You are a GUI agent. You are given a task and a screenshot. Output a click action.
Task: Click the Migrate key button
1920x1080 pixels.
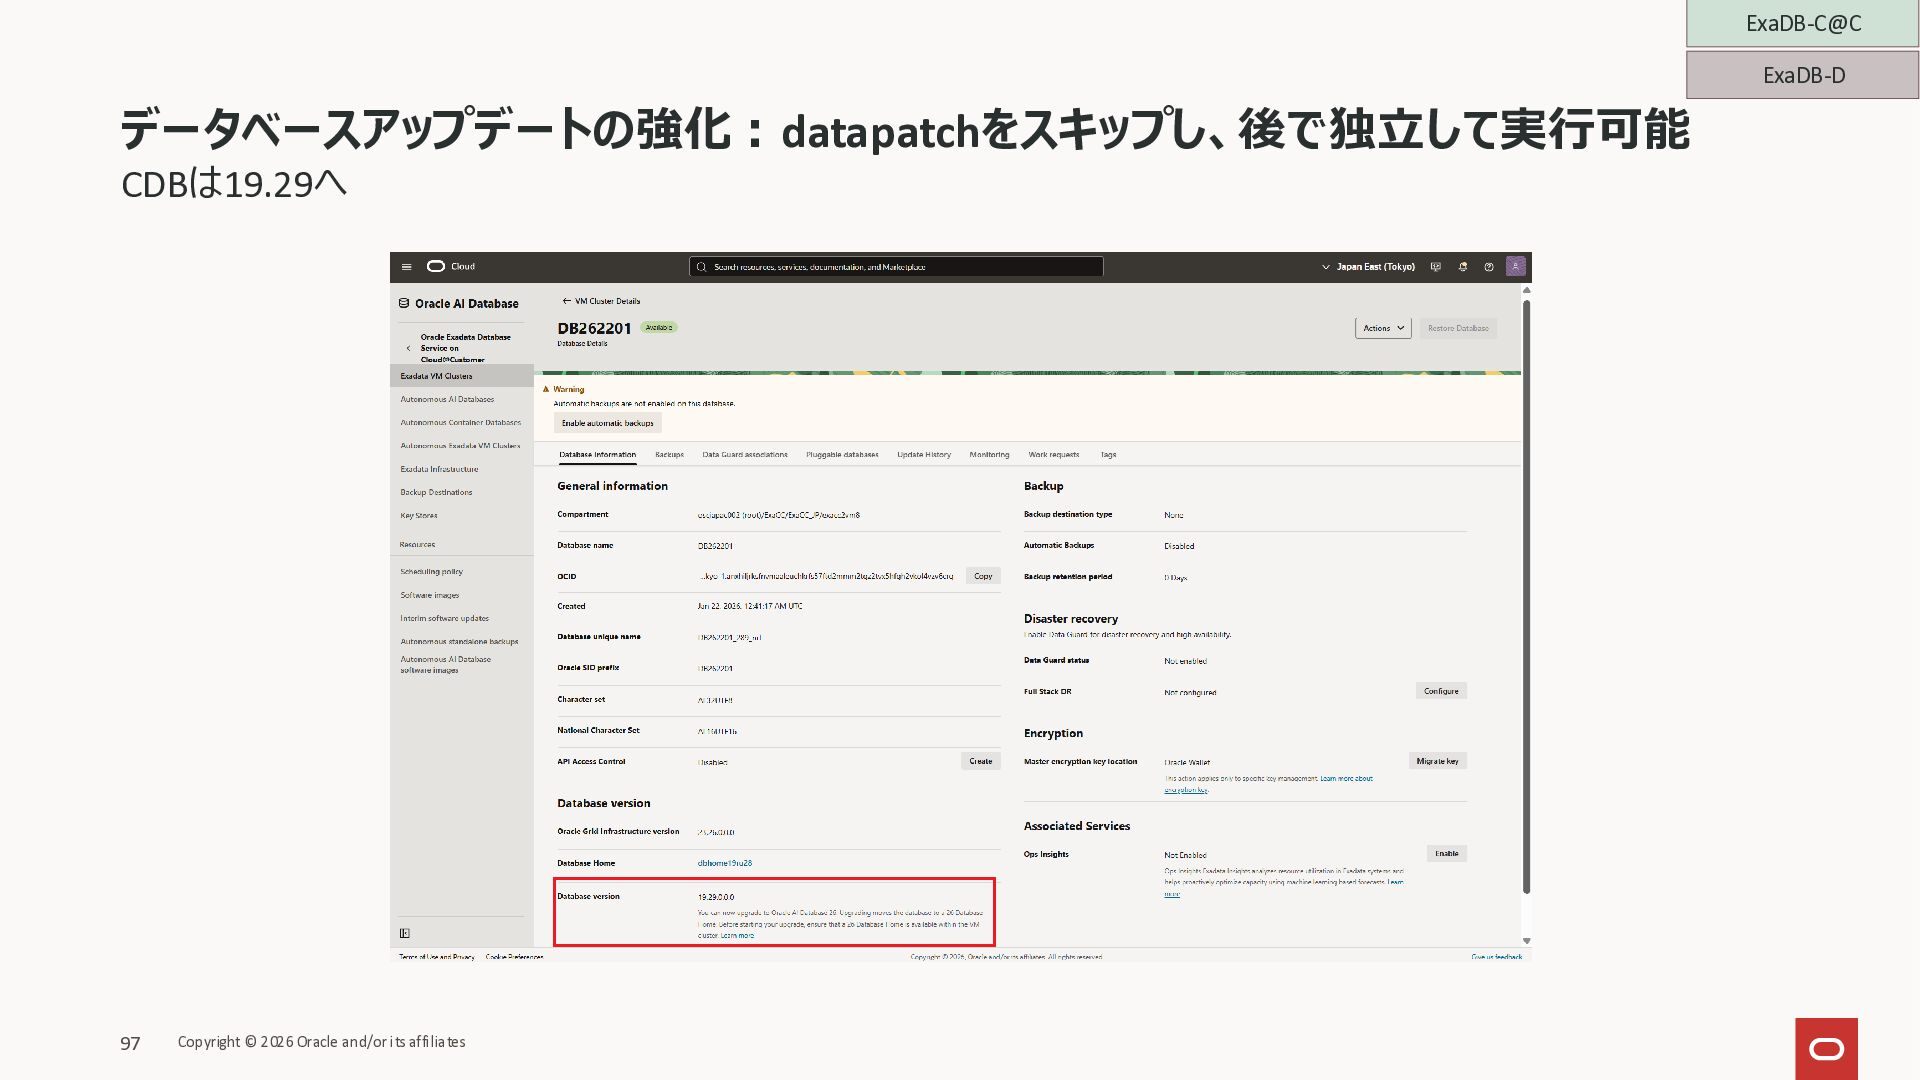click(1437, 761)
